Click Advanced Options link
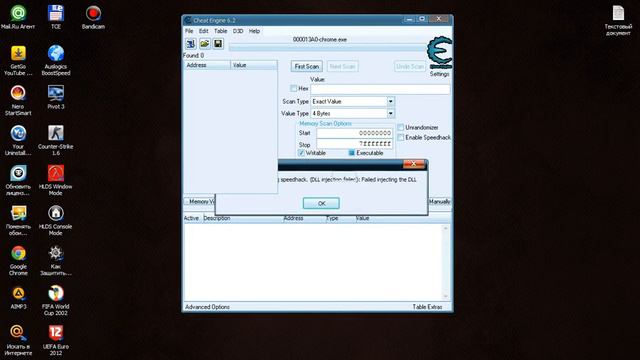 [207, 307]
